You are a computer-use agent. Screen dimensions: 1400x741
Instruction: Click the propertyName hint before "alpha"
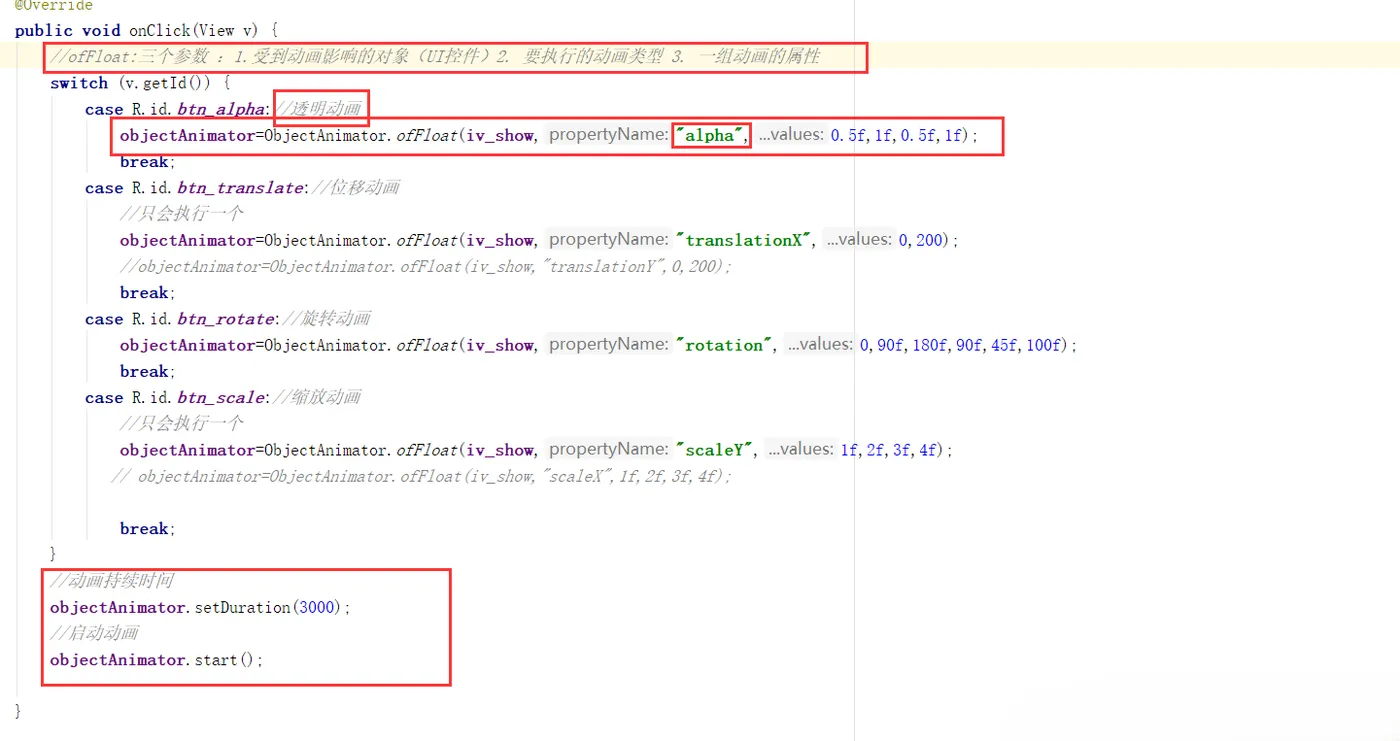(608, 135)
